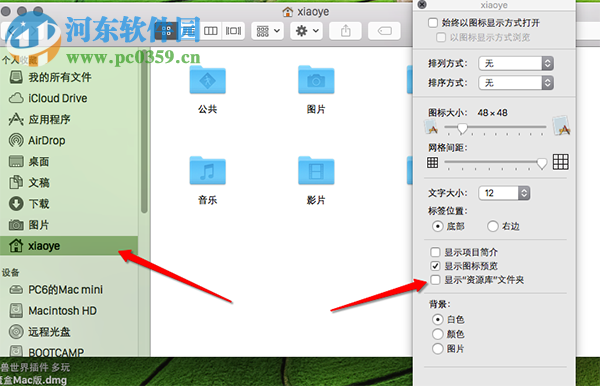Select Macintosh HD device
This screenshot has width=600, height=386.
point(69,311)
